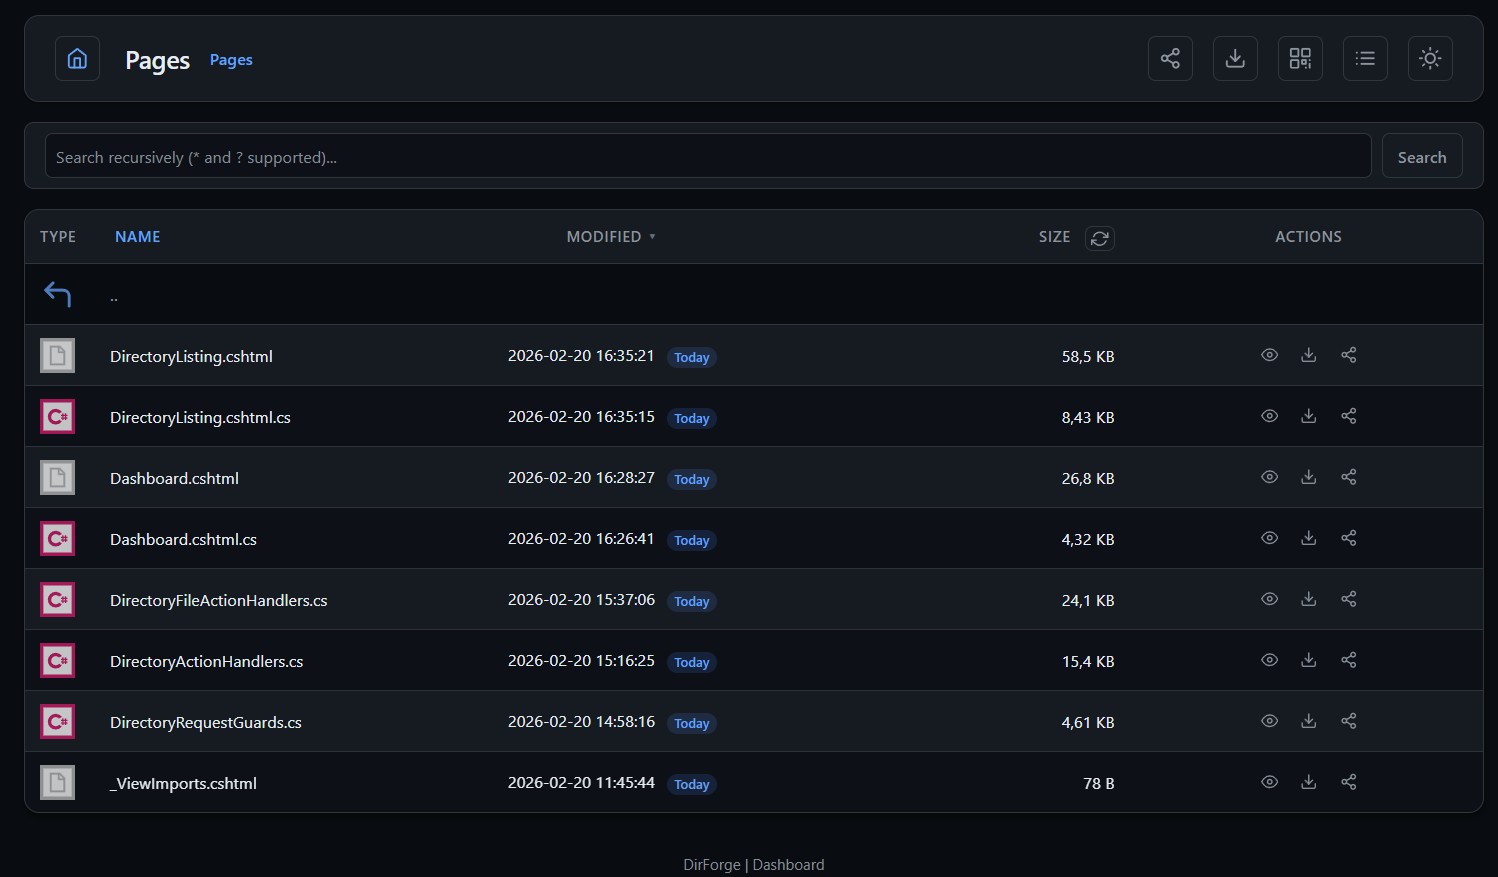Image resolution: width=1498 pixels, height=877 pixels.
Task: Download Dashboard.cshtml via its row icon
Action: (1308, 477)
